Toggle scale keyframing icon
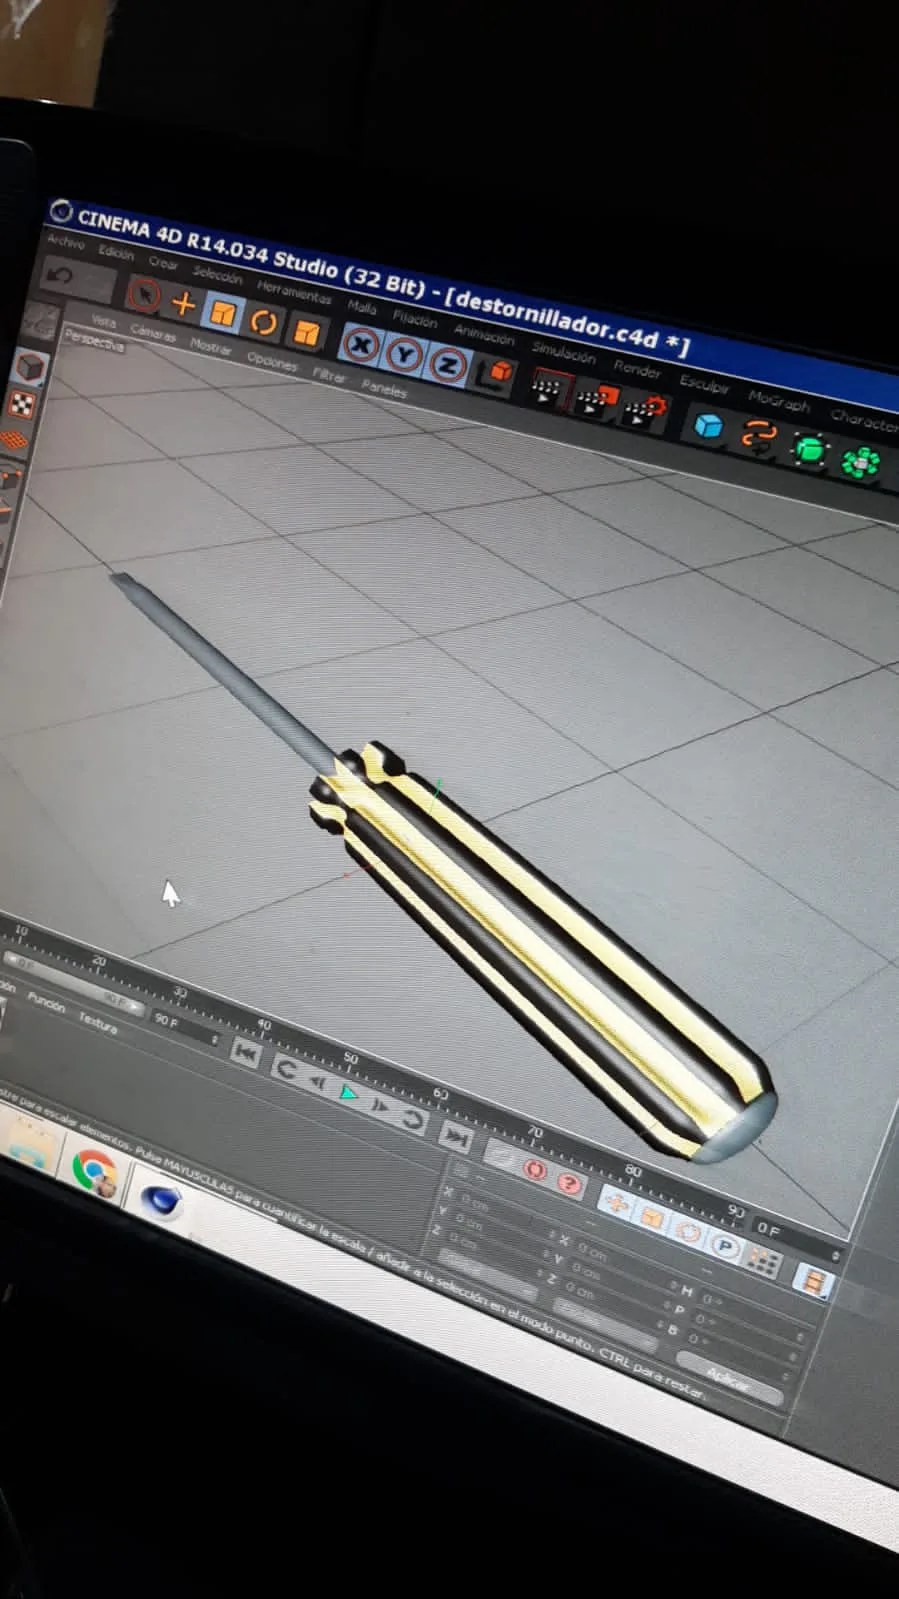This screenshot has width=899, height=1599. coord(651,1218)
